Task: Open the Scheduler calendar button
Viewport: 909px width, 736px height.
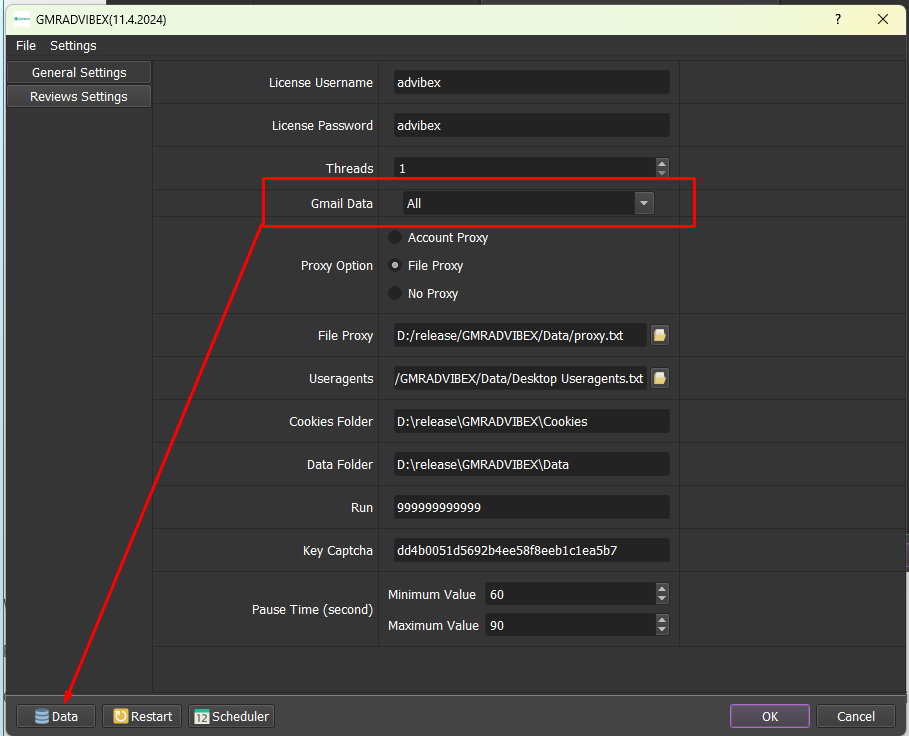Action: point(231,716)
